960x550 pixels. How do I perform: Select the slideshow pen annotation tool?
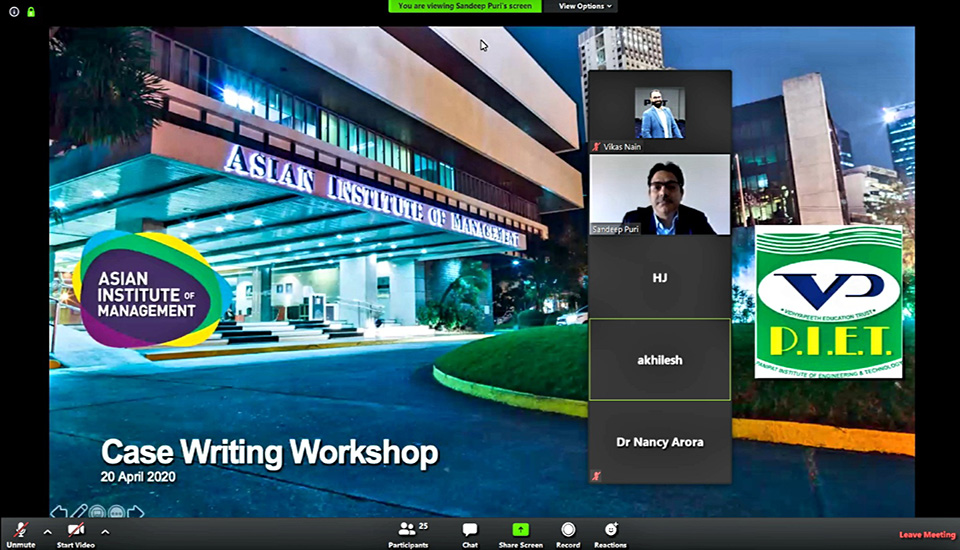pos(79,511)
